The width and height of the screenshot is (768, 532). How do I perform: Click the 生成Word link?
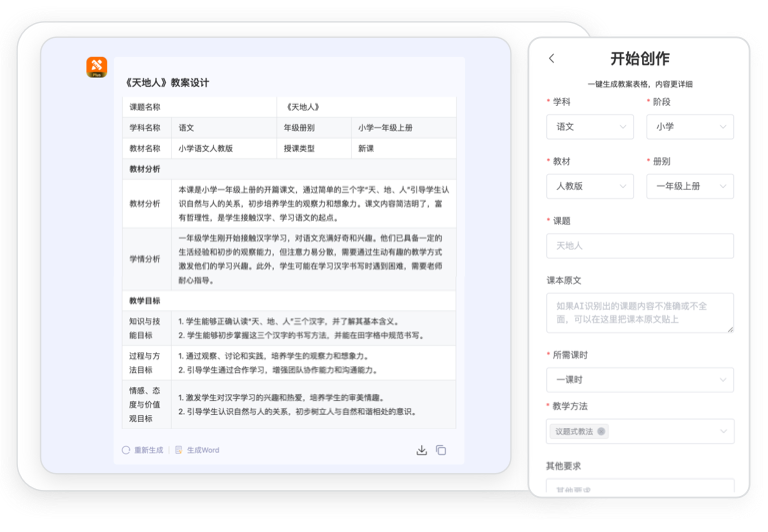pos(202,450)
